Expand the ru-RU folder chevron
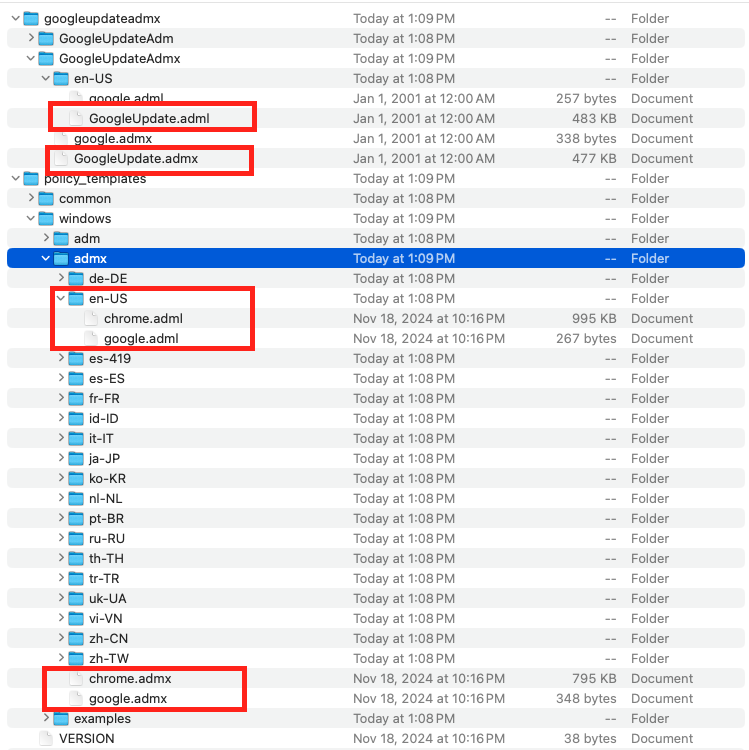The width and height of the screenshot is (749, 750). click(61, 538)
